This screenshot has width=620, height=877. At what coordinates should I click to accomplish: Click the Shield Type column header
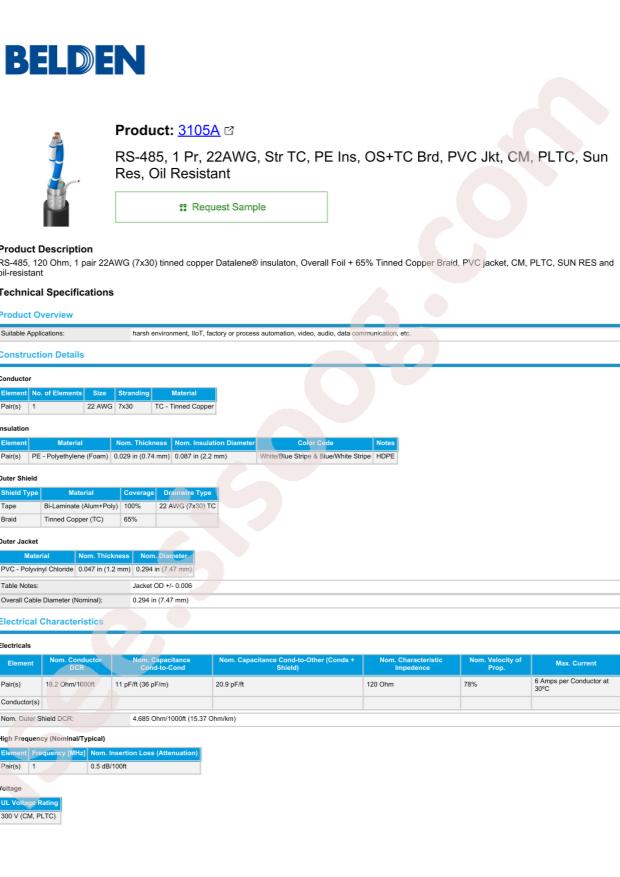click(20, 493)
